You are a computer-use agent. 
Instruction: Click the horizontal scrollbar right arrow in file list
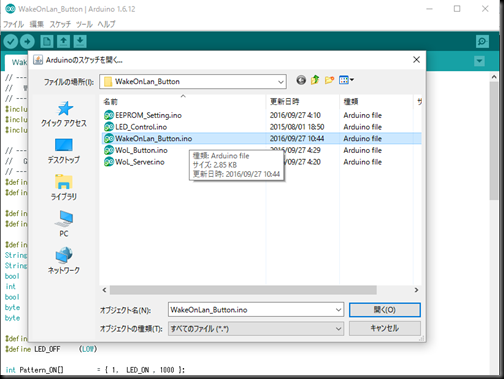[x=416, y=290]
